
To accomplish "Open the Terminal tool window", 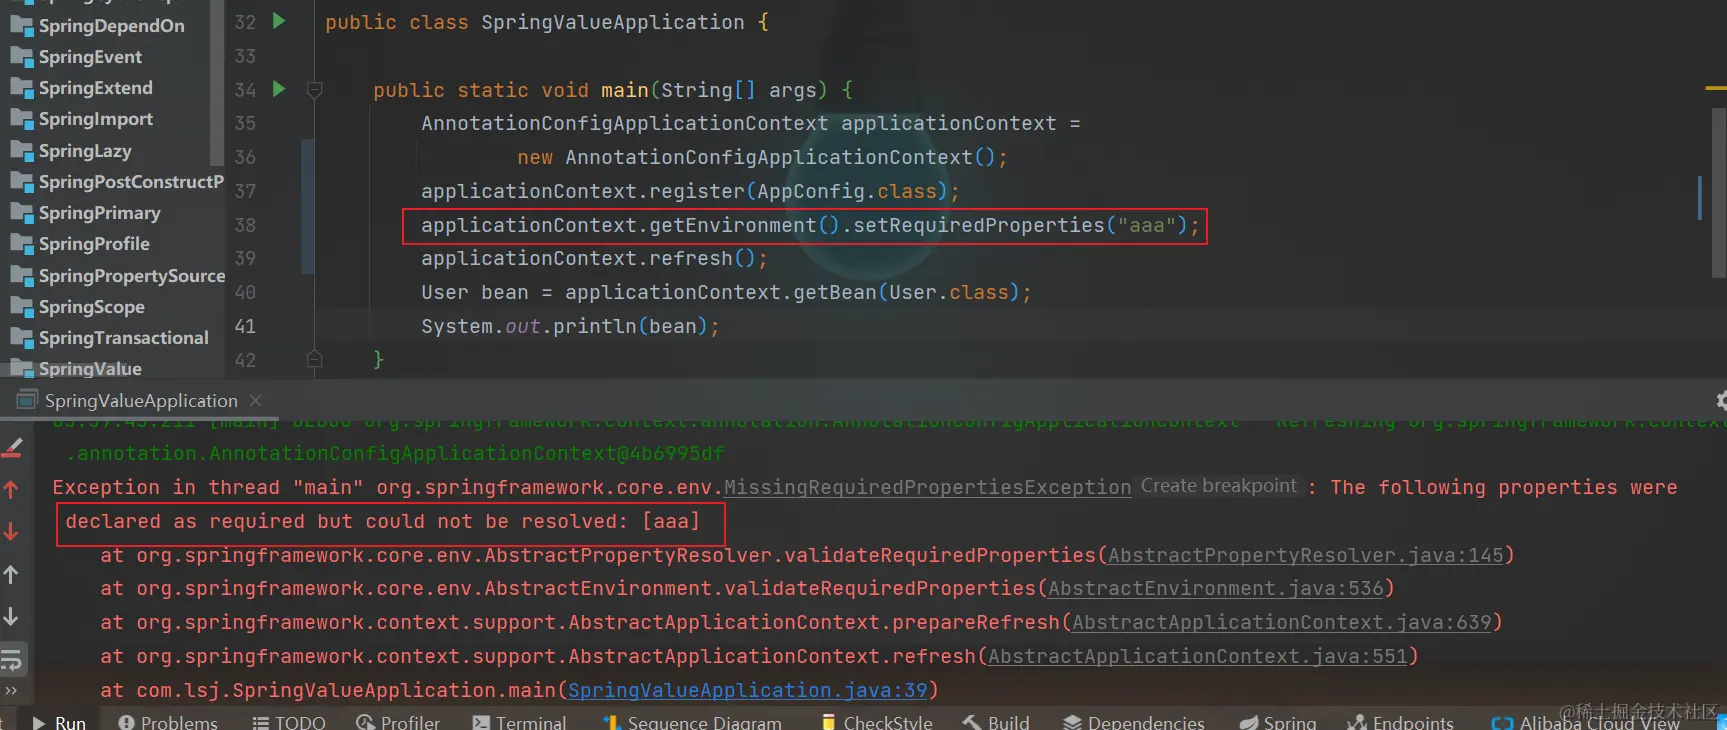I will tap(519, 722).
